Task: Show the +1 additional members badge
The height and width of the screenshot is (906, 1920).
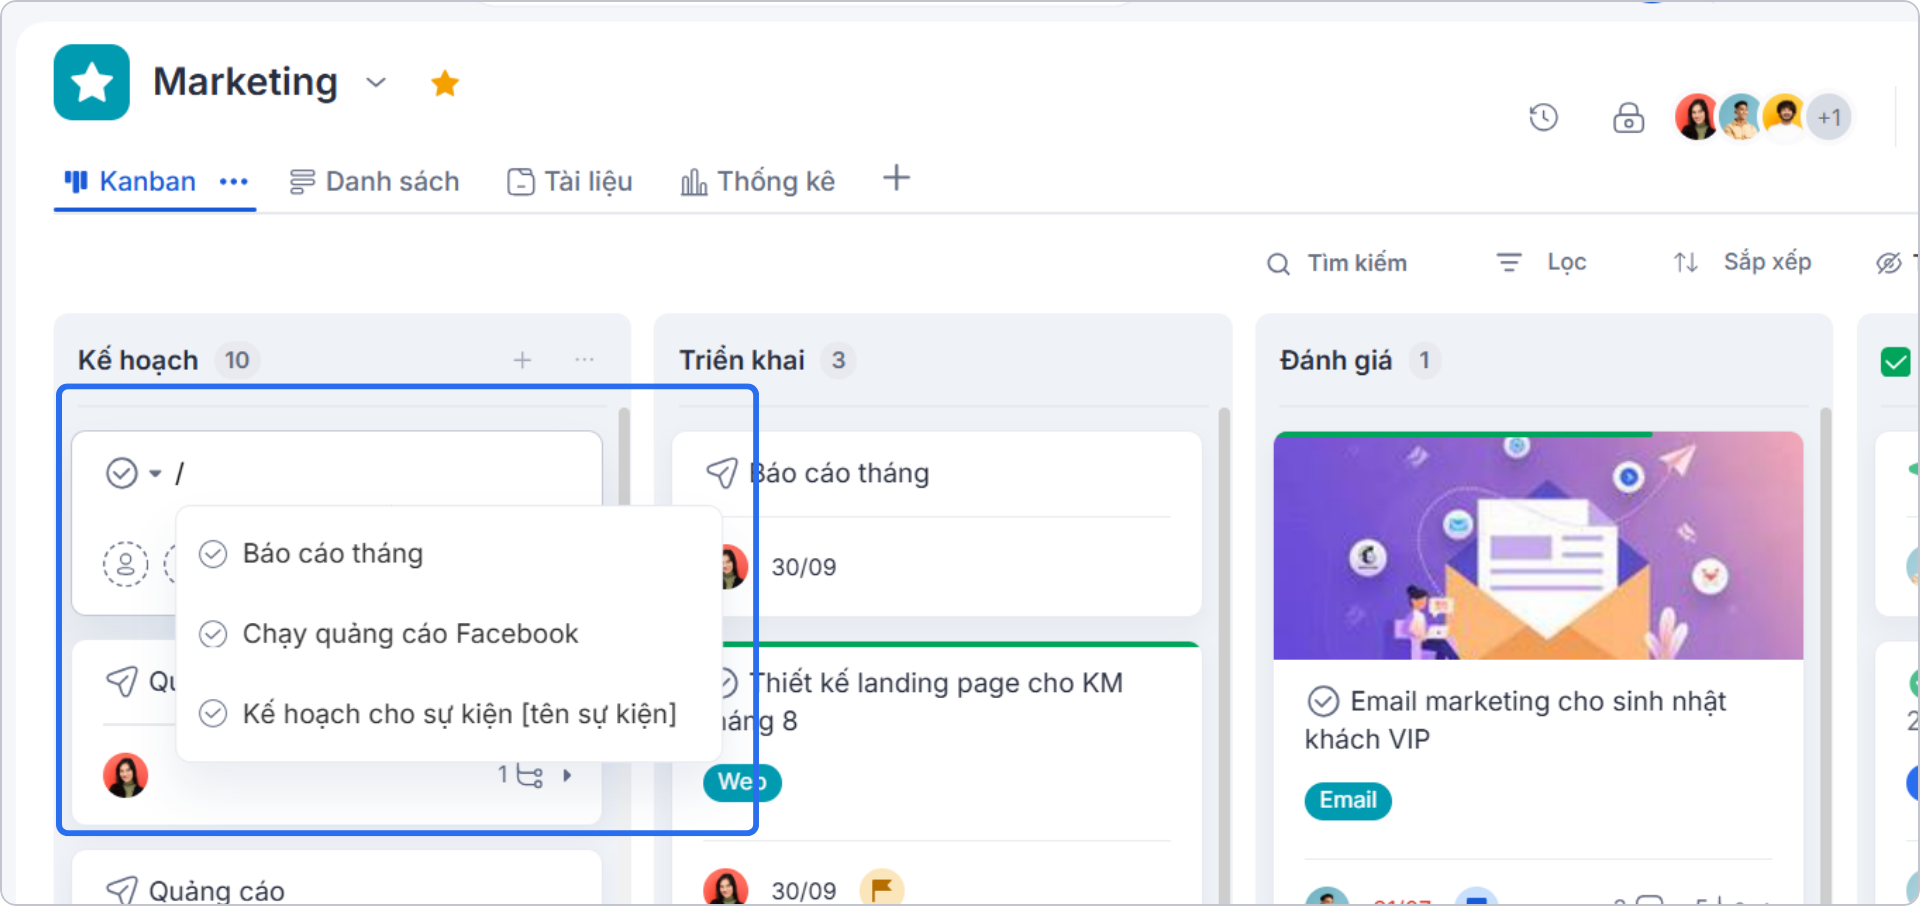Action: point(1829,118)
